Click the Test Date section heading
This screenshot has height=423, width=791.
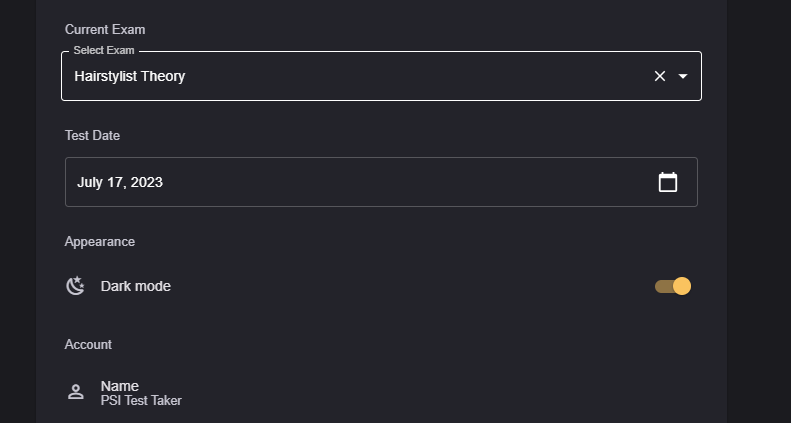click(92, 135)
